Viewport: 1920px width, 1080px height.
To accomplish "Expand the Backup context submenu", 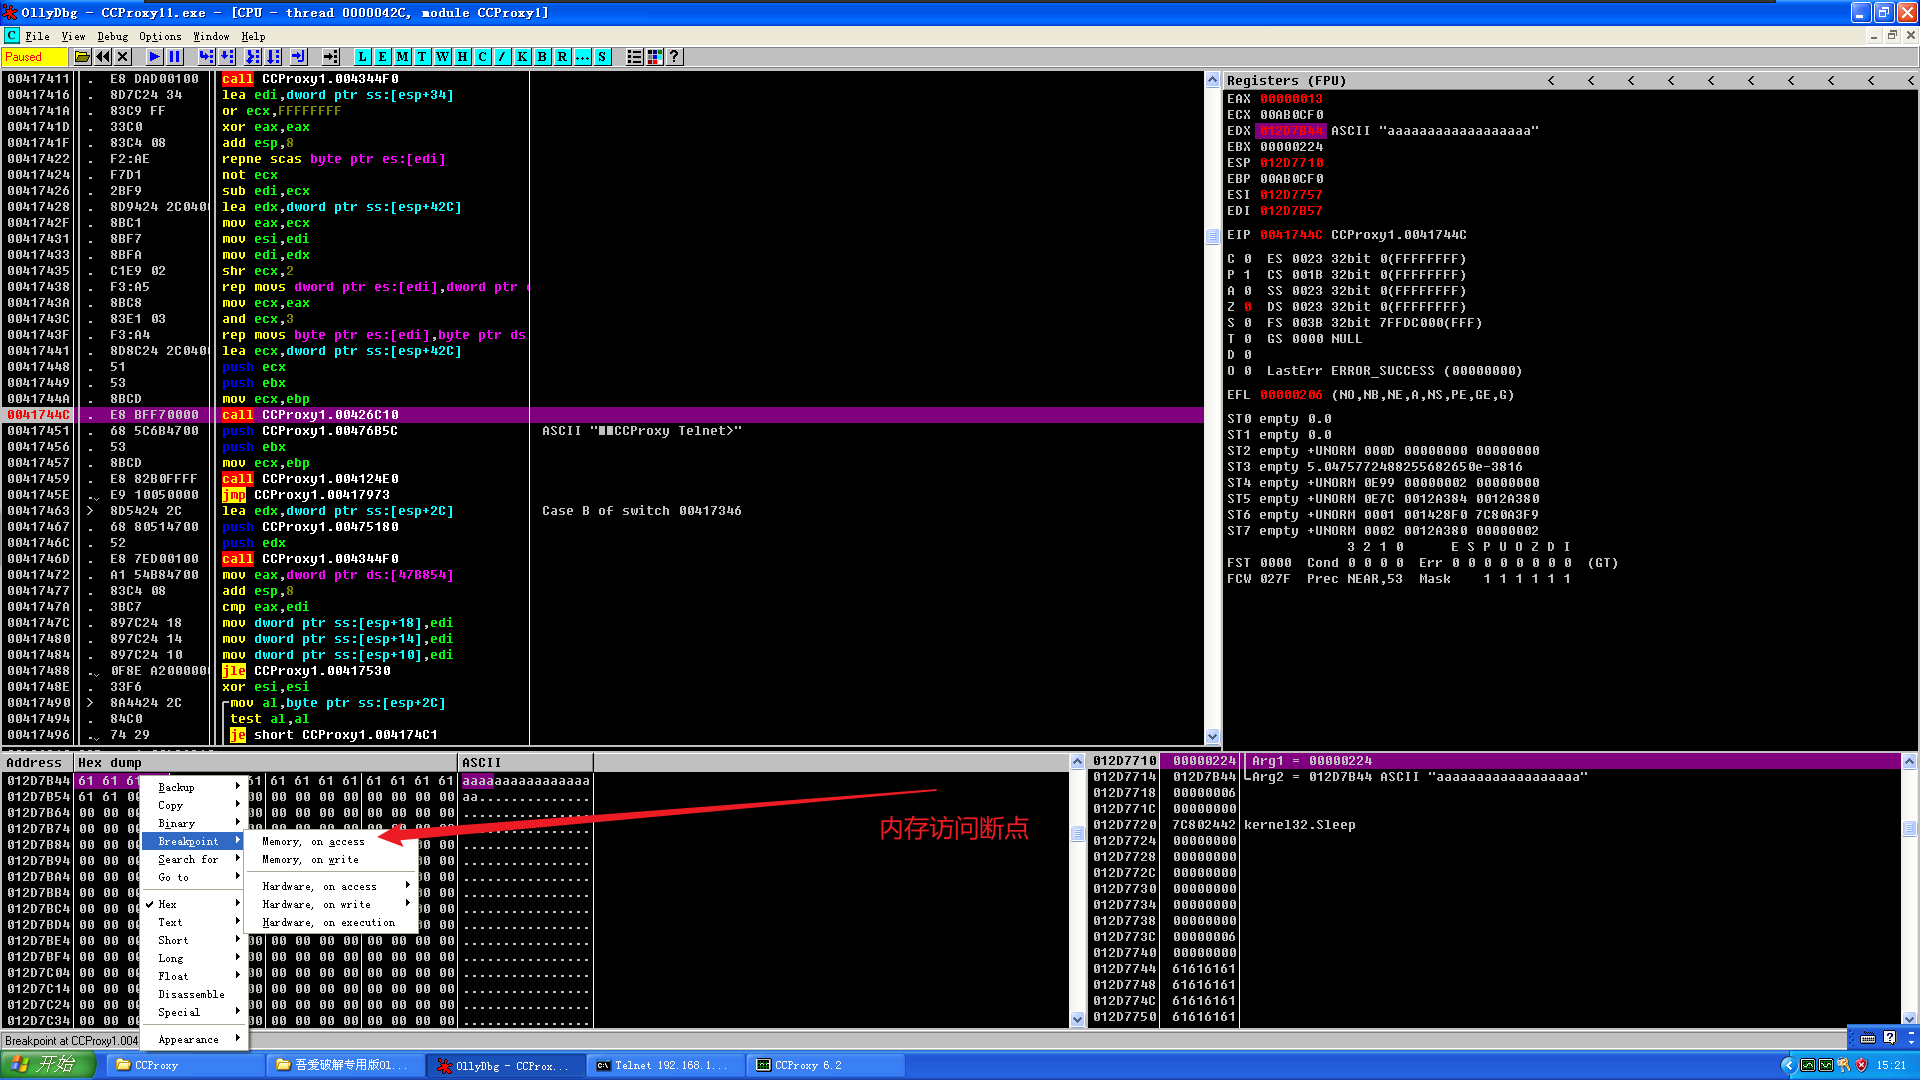I will 193,788.
